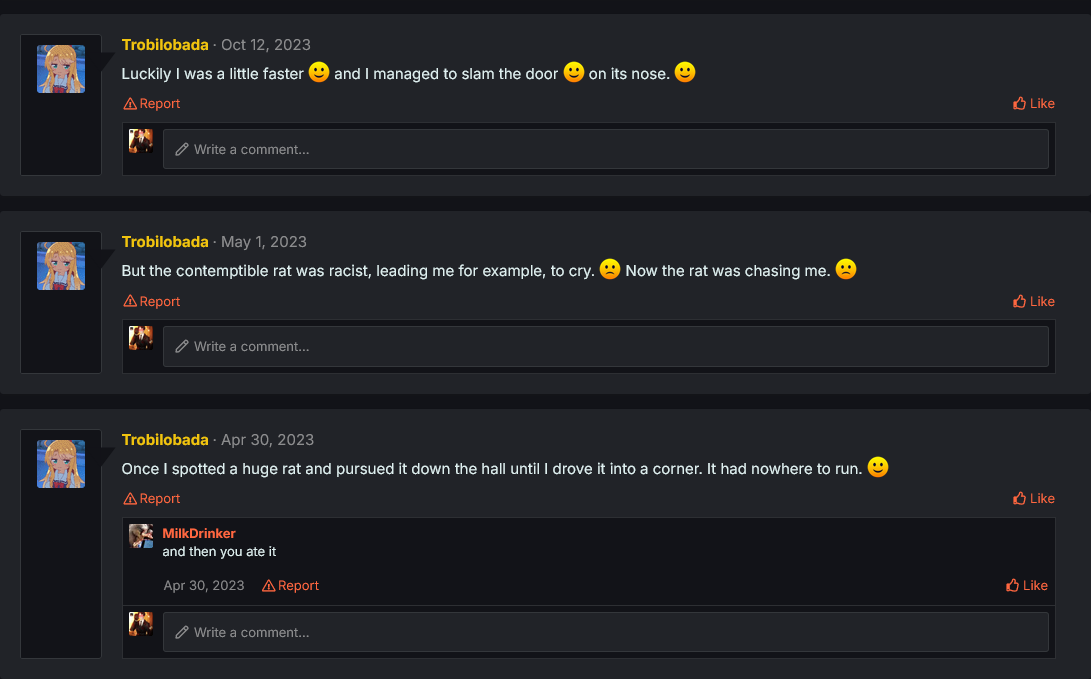Write a comment on the May 1 post
The image size is (1091, 679).
pyautogui.click(x=605, y=347)
